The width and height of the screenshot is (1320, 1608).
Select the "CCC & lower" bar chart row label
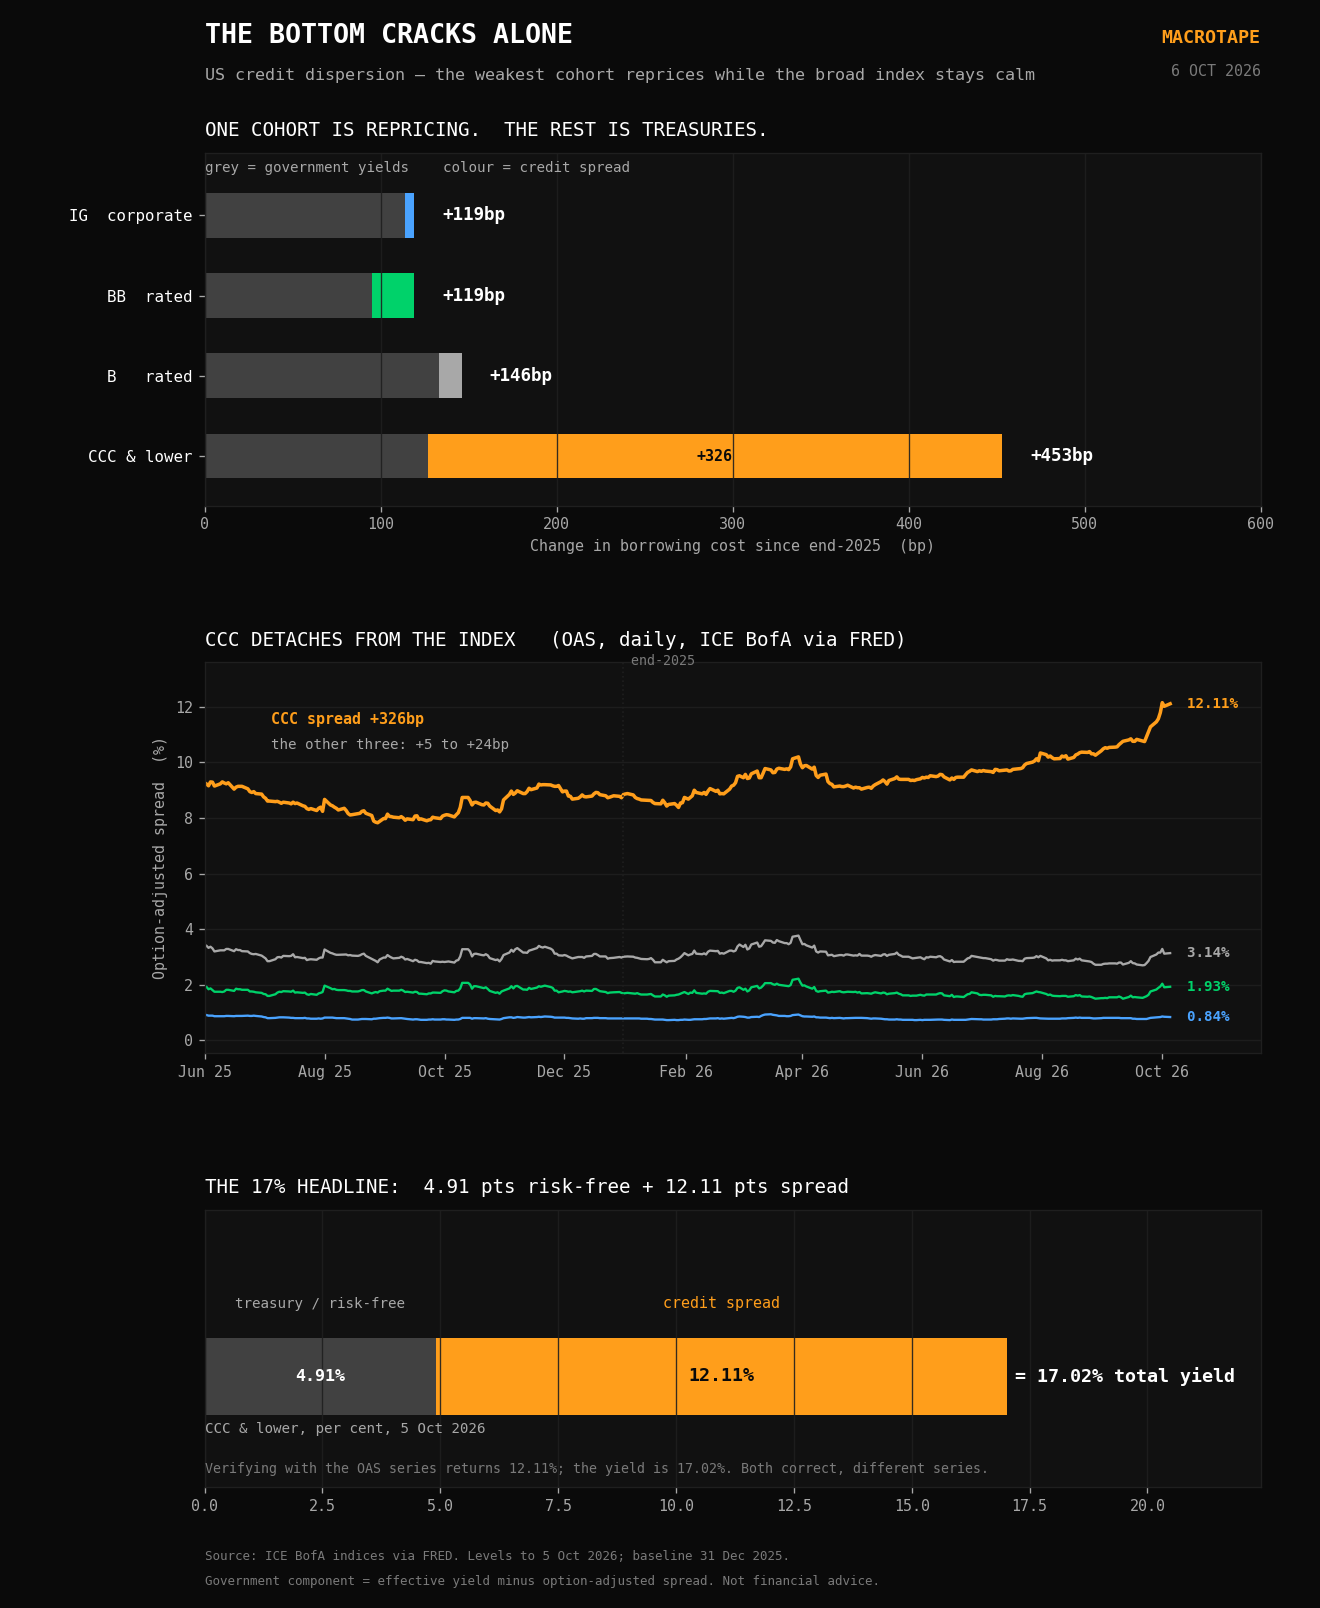(140, 457)
